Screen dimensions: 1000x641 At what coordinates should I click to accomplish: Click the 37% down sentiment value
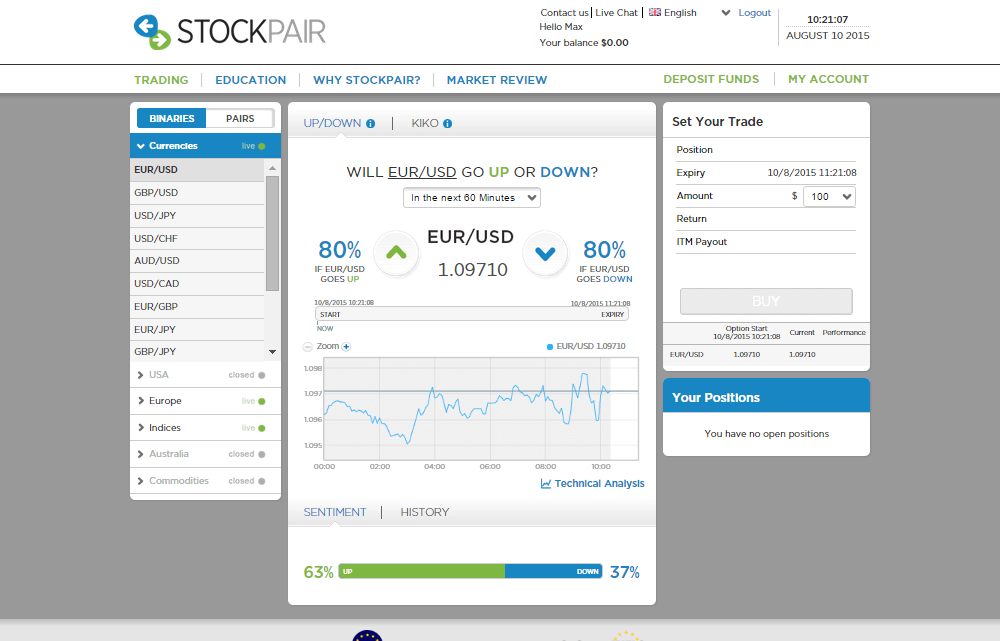(x=624, y=572)
